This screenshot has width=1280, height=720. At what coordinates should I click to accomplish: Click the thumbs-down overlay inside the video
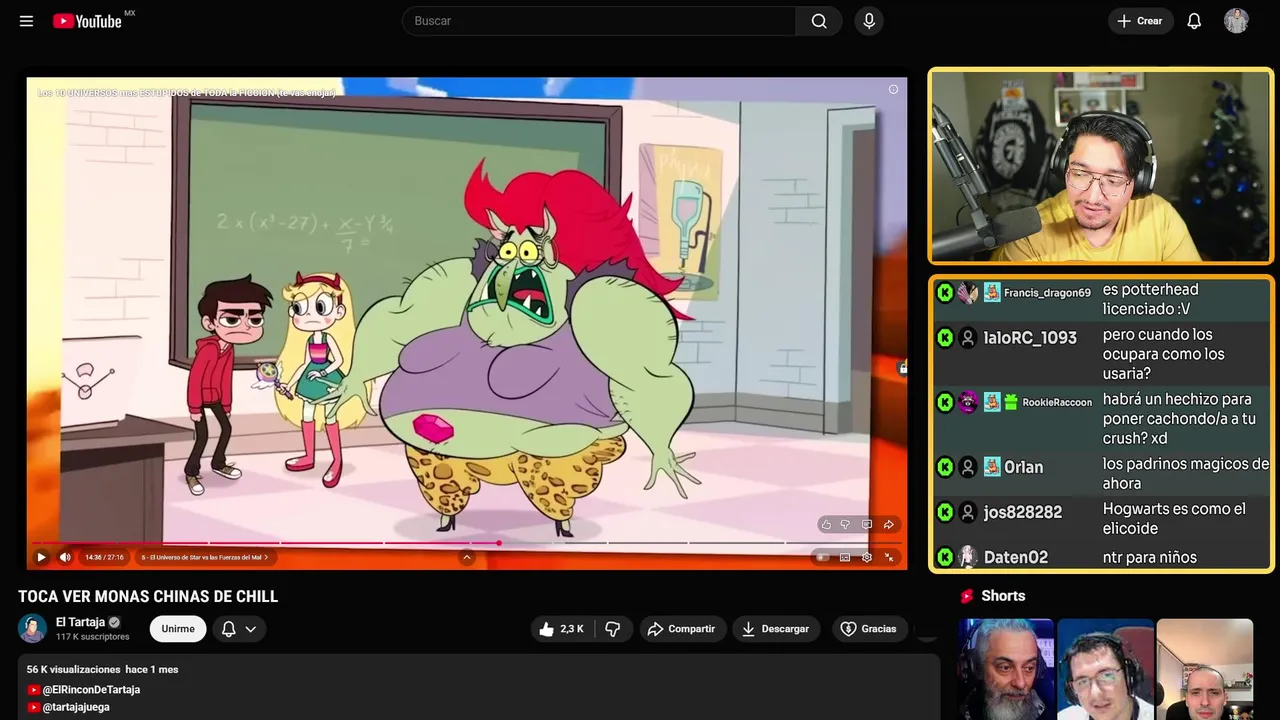(845, 524)
